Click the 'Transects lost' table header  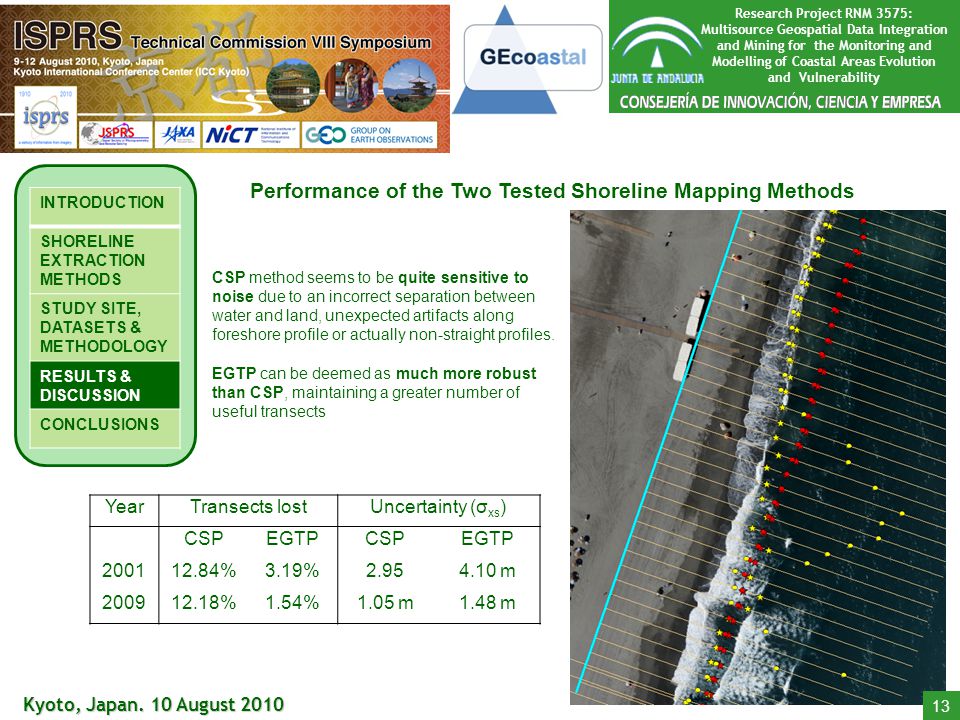click(248, 507)
